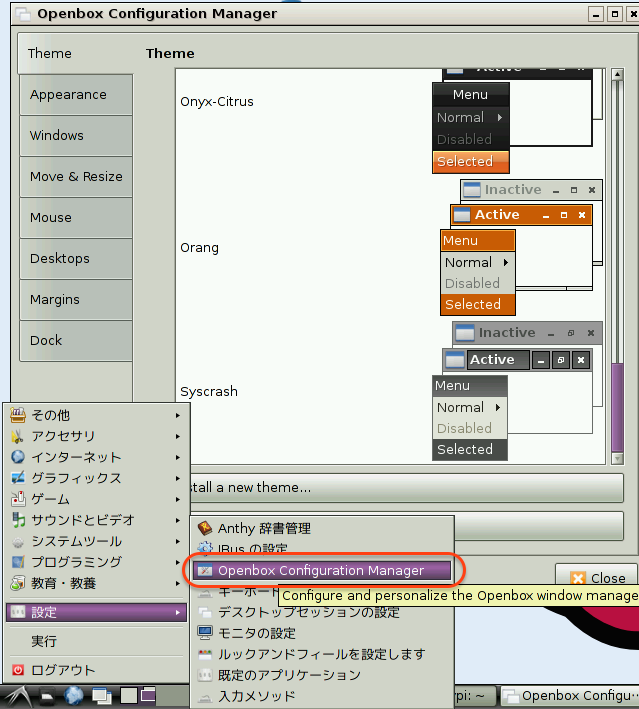Click the Onyx-Citrus theme preview thumbnail
Image resolution: width=639 pixels, height=709 pixels.
[x=517, y=121]
